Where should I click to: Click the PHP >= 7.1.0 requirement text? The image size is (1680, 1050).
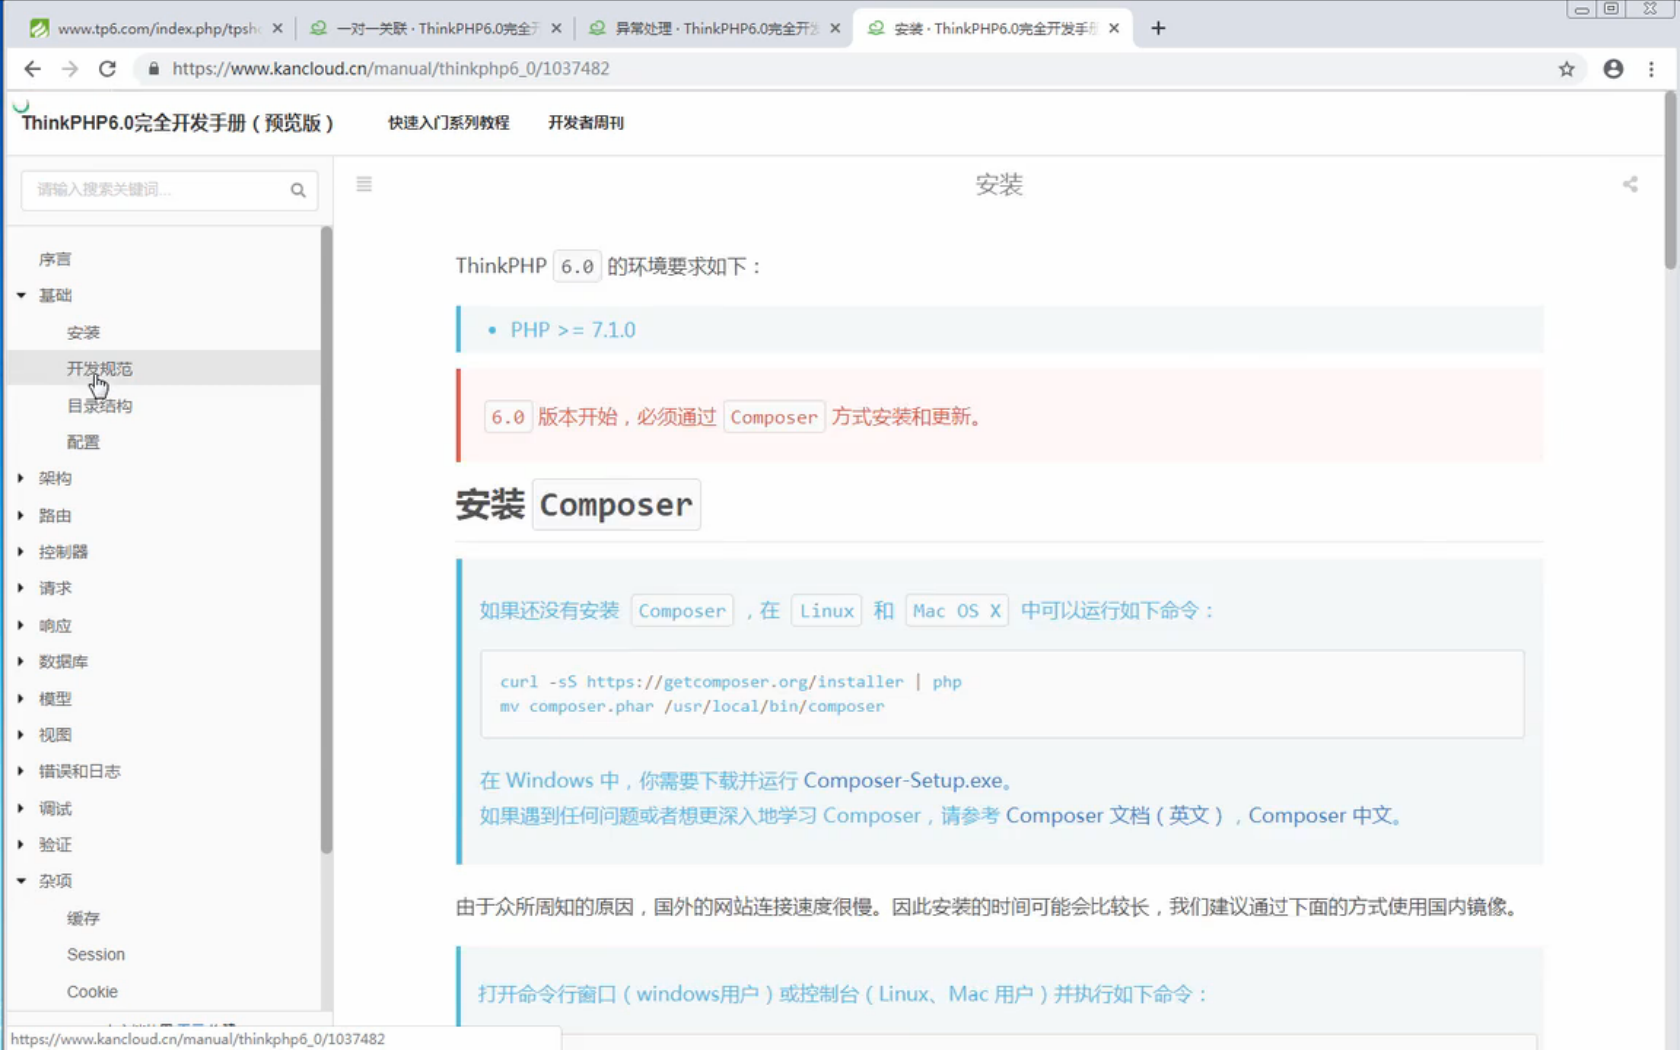[573, 330]
